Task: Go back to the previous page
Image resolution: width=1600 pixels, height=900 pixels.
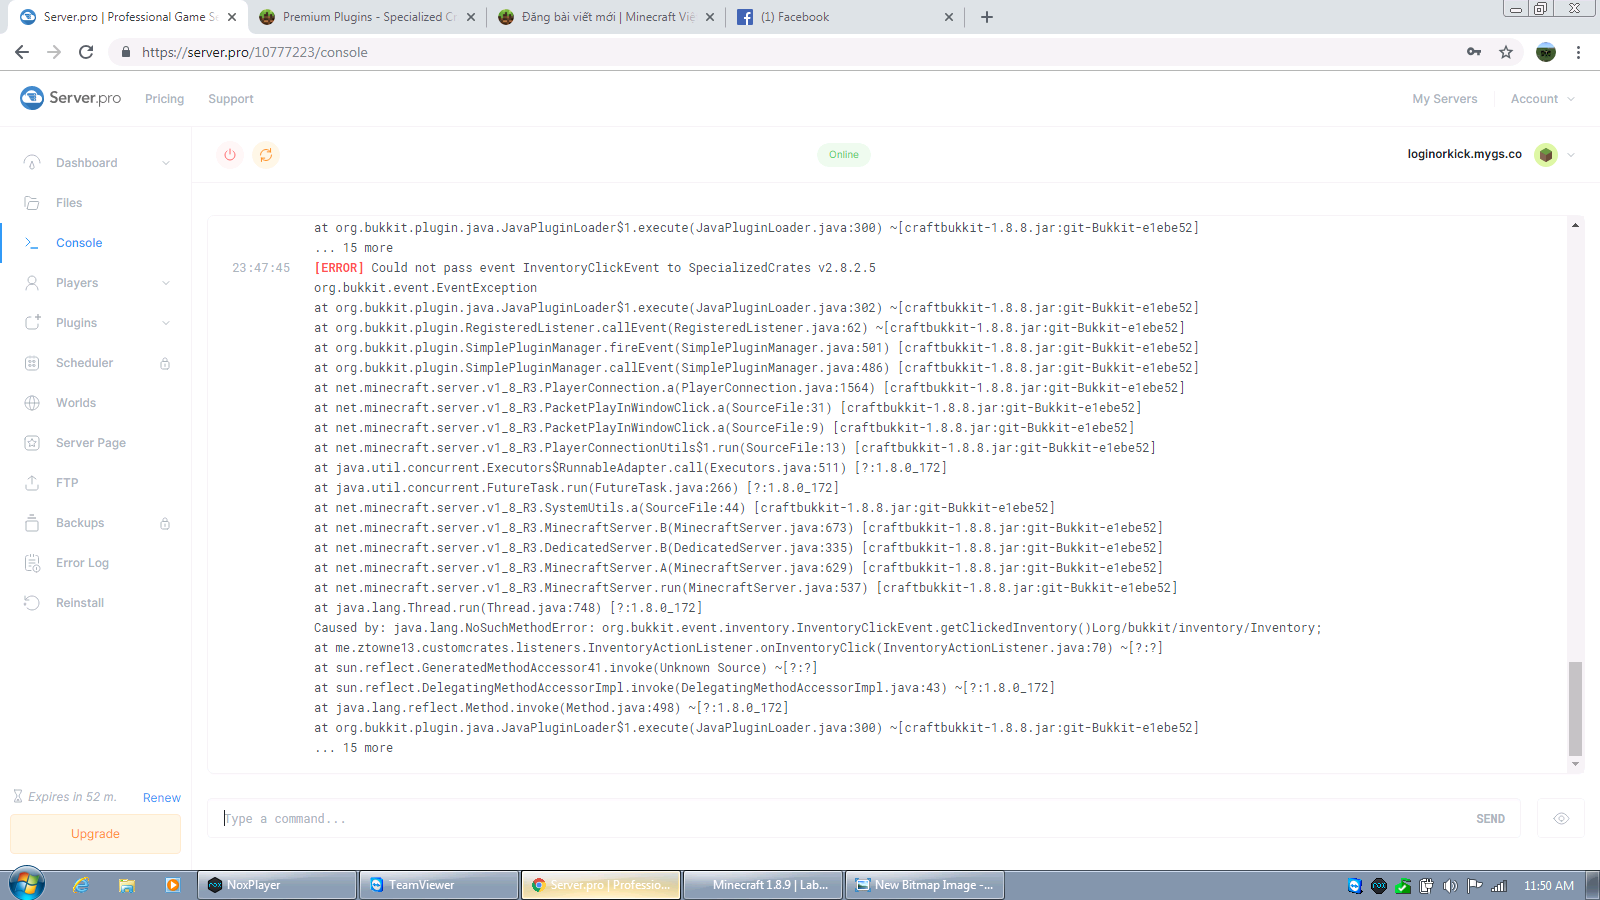Action: 22,52
